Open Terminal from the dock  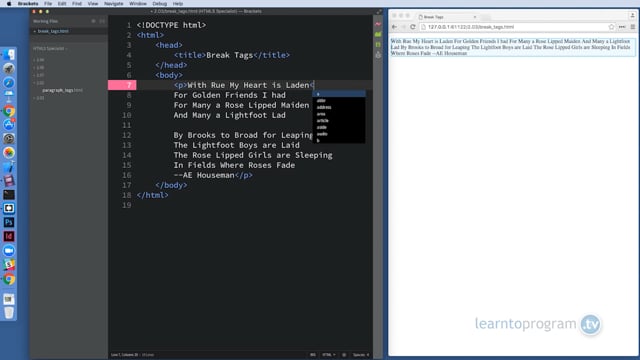(9, 195)
